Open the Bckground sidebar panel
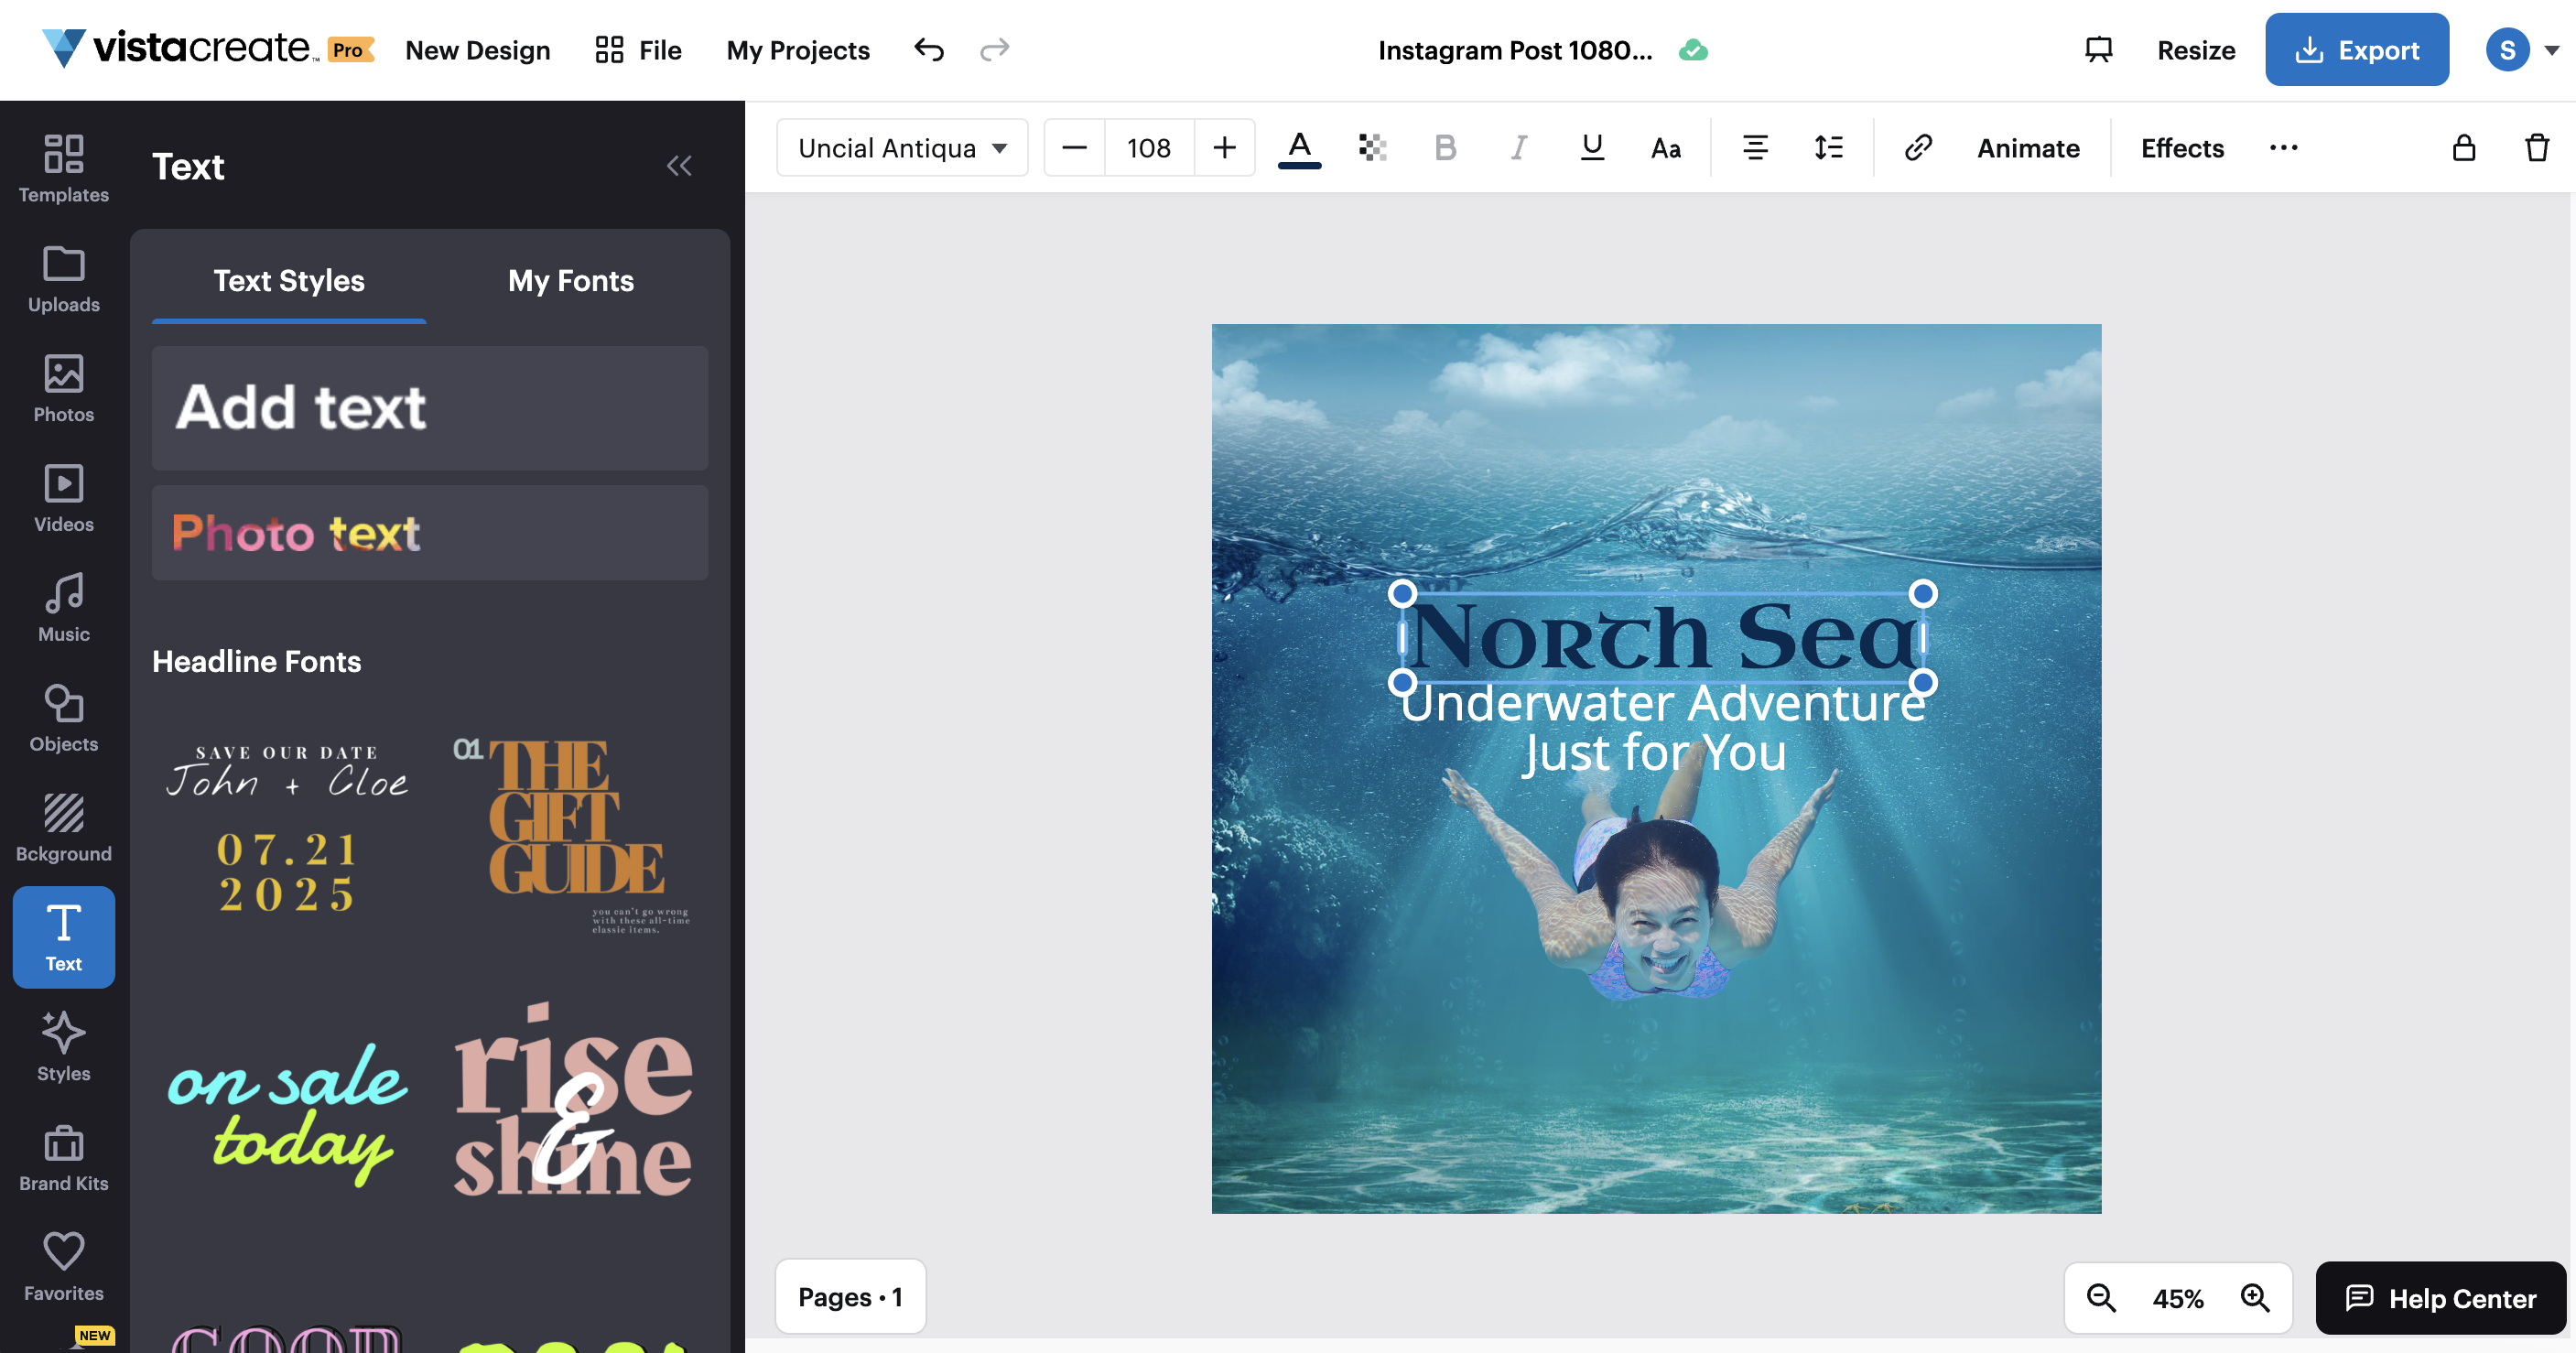The width and height of the screenshot is (2576, 1353). pos(64,828)
